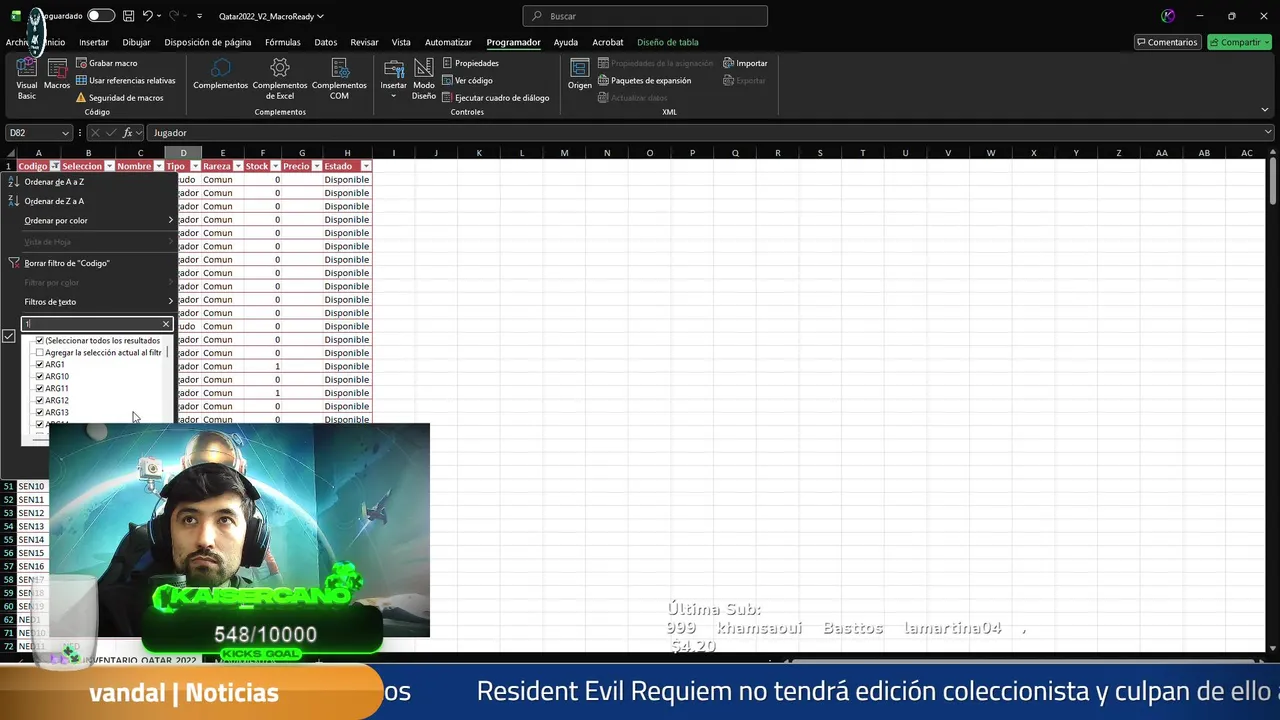Uncheck the ARG1 filter item
The image size is (1280, 720).
pos(40,365)
